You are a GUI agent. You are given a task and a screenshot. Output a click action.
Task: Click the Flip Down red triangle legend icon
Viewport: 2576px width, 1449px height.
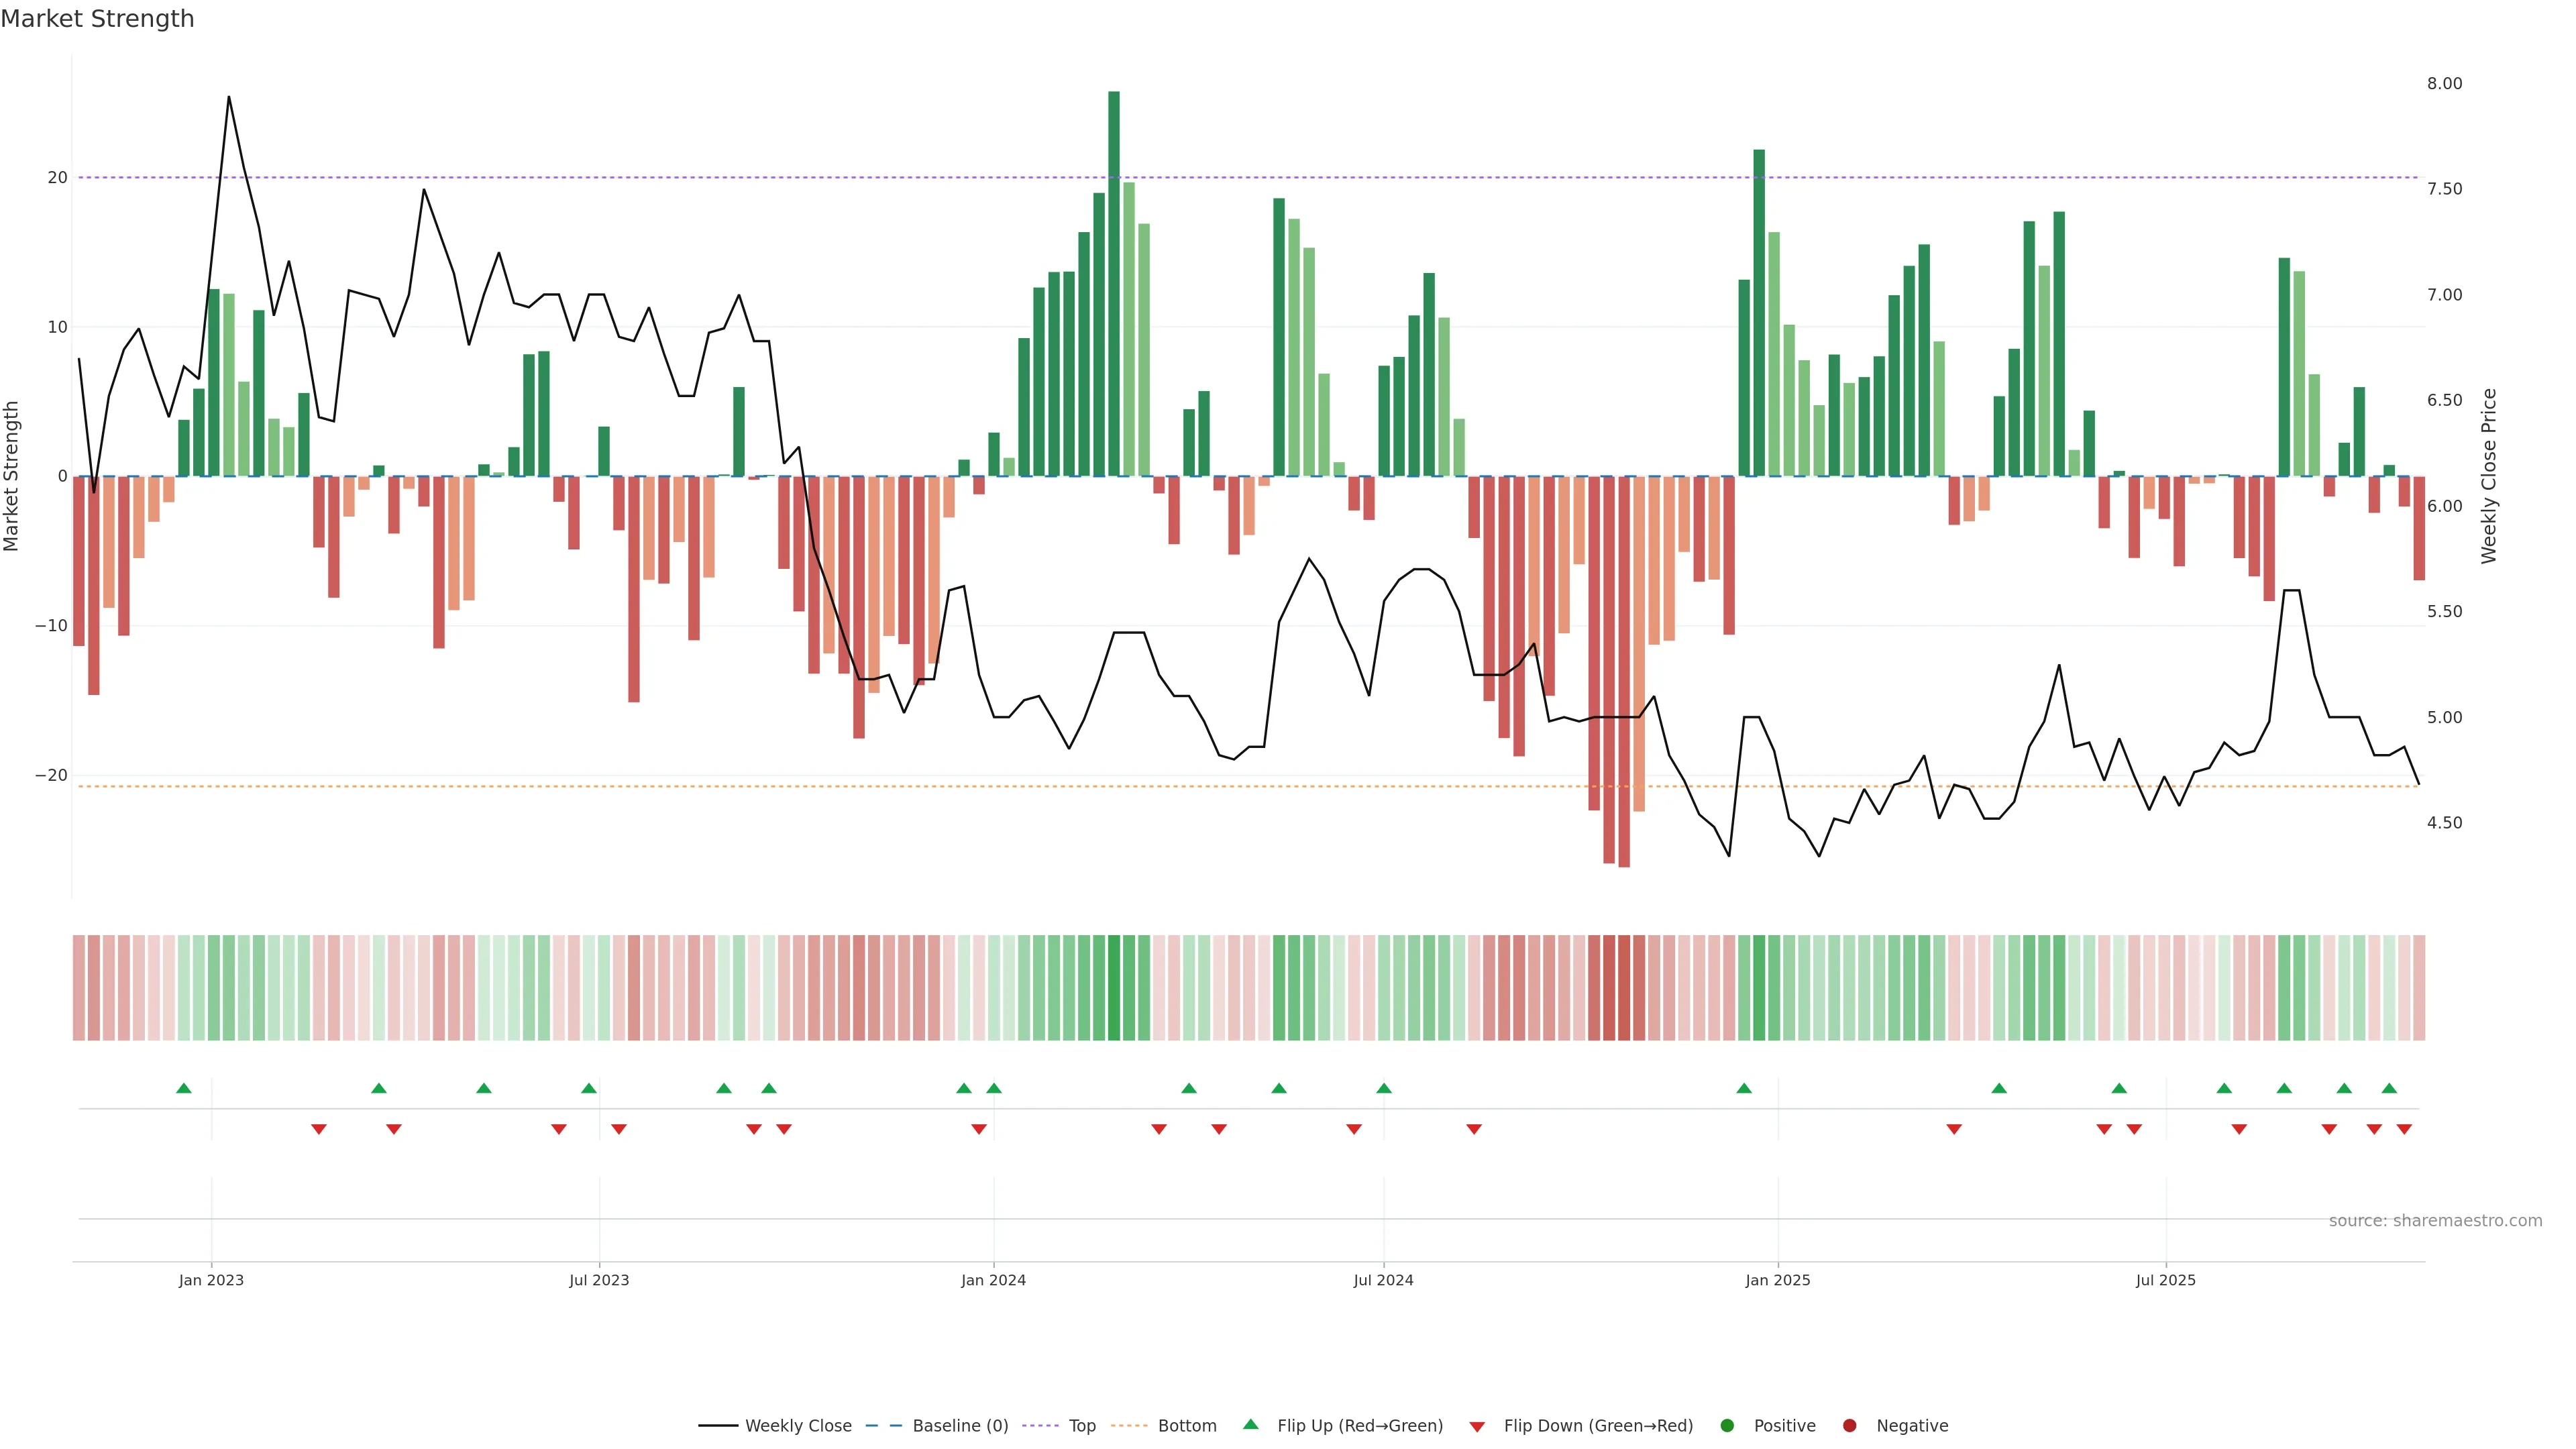(x=1477, y=1426)
